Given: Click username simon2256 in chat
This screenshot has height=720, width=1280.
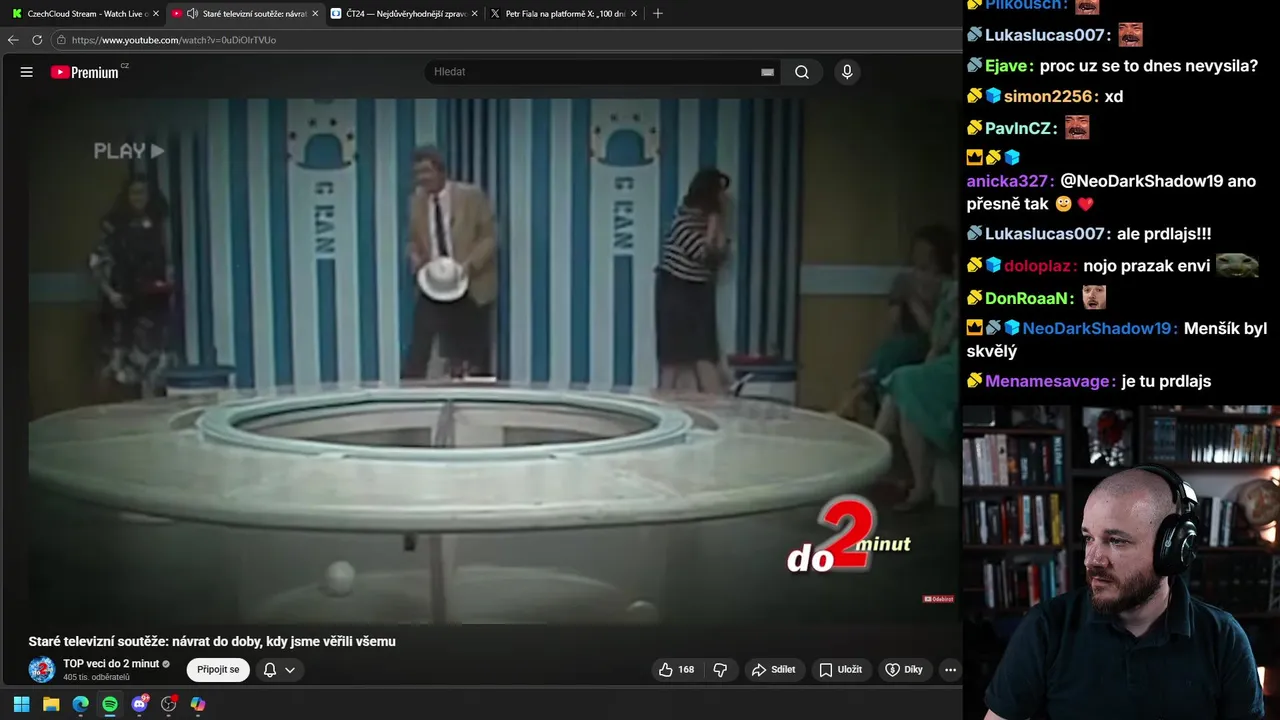Looking at the screenshot, I should tap(1050, 97).
